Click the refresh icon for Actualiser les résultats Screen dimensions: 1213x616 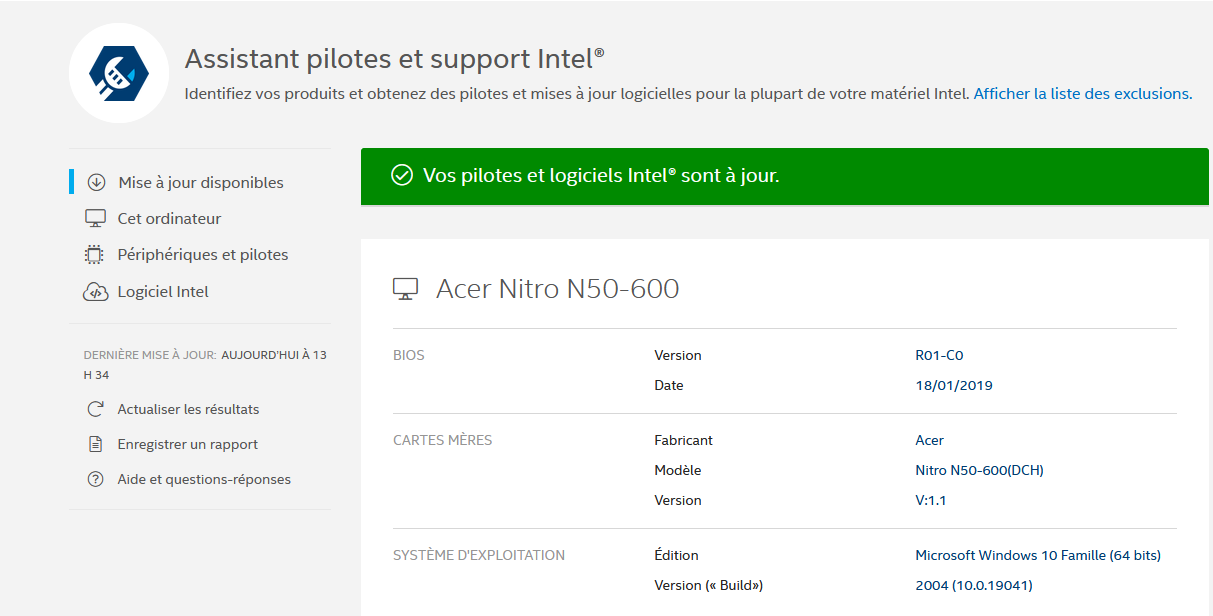pyautogui.click(x=96, y=409)
